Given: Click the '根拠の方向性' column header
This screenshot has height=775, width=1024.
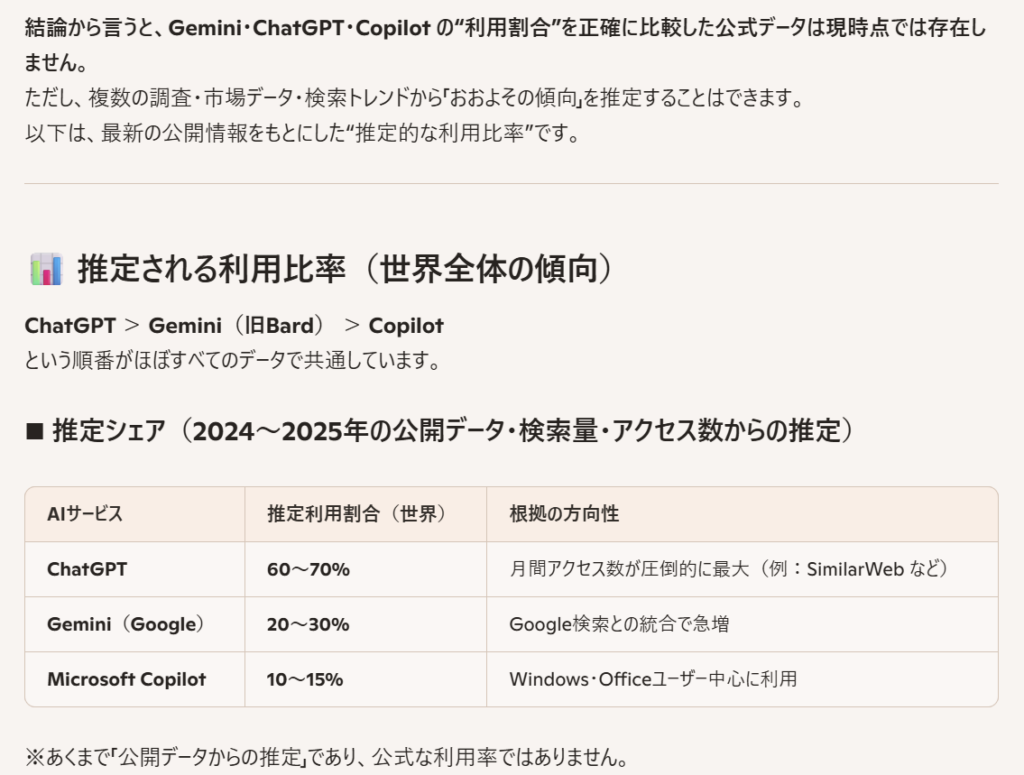Looking at the screenshot, I should [564, 514].
